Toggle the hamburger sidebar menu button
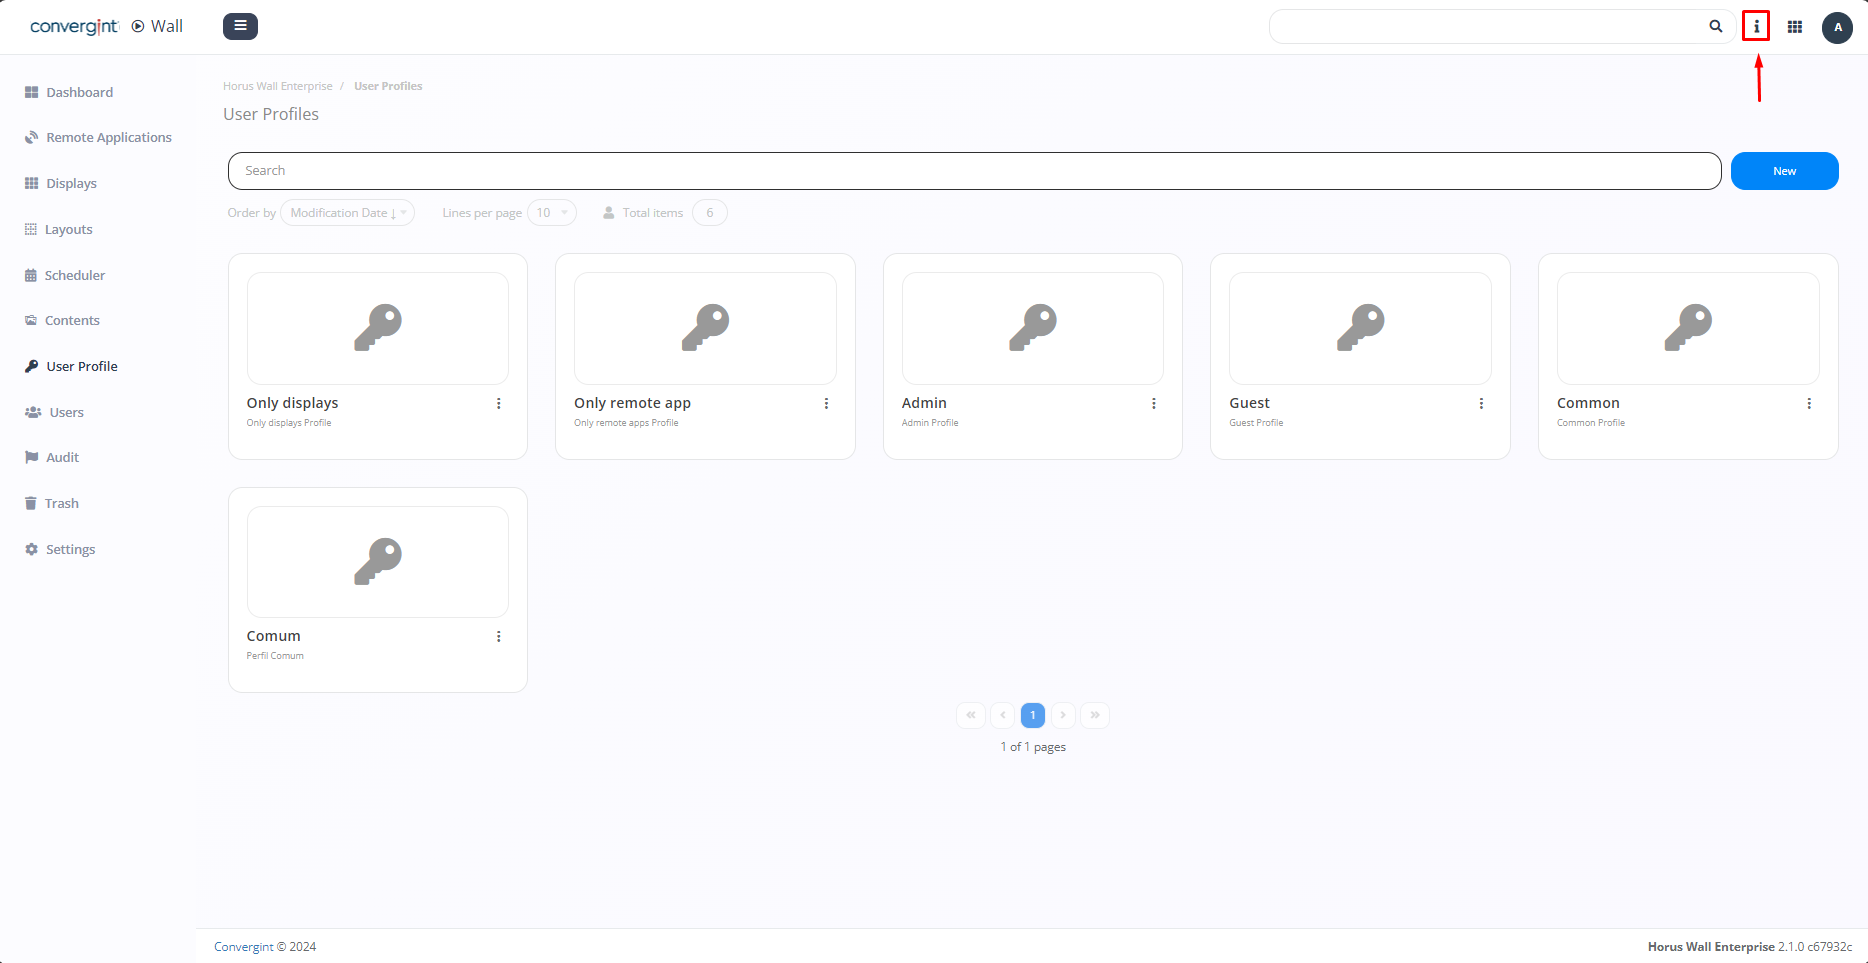1868x963 pixels. 240,26
